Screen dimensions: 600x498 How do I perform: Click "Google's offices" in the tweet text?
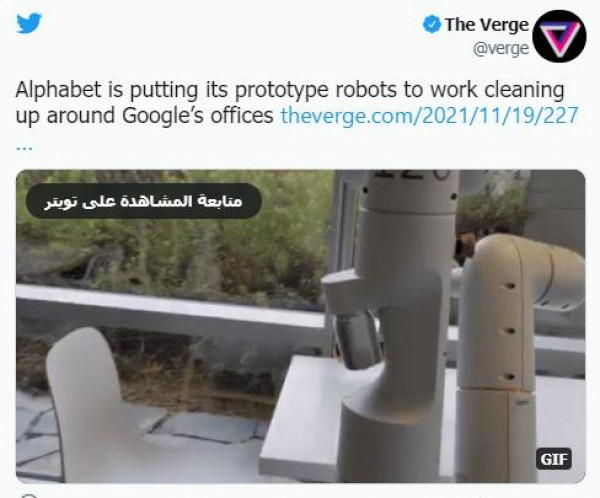pos(197,116)
